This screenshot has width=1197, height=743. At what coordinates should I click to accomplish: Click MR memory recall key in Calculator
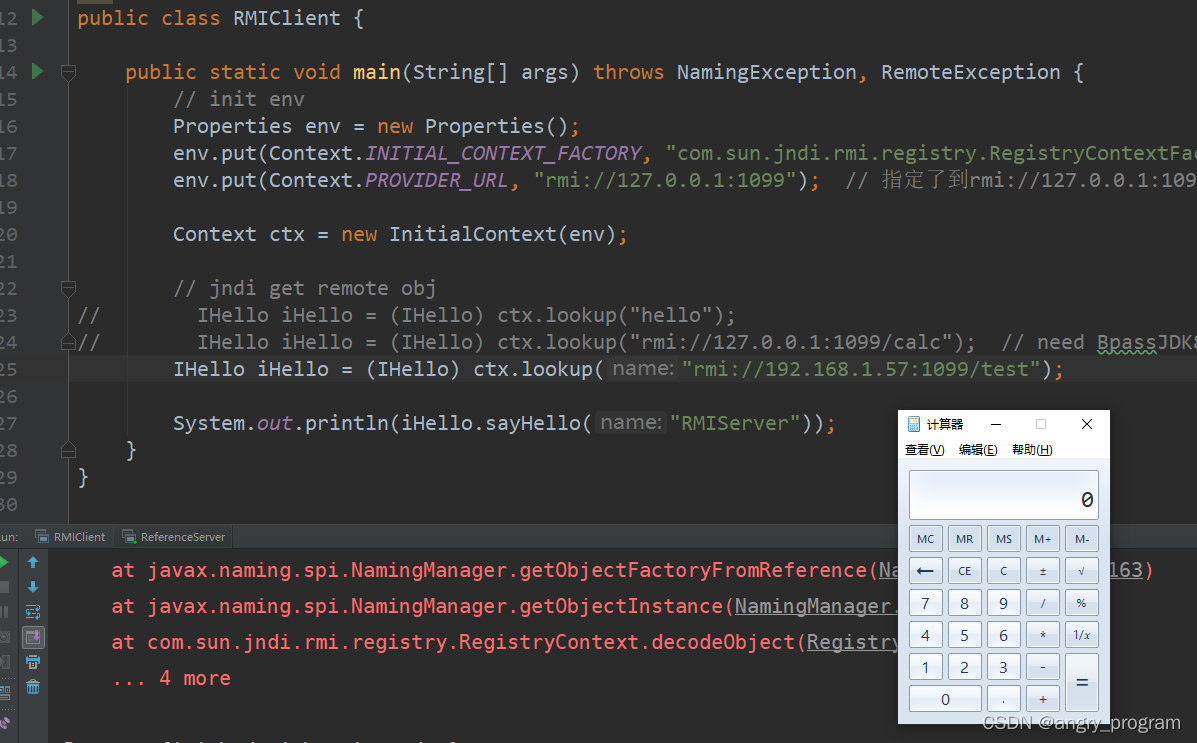[x=965, y=539]
